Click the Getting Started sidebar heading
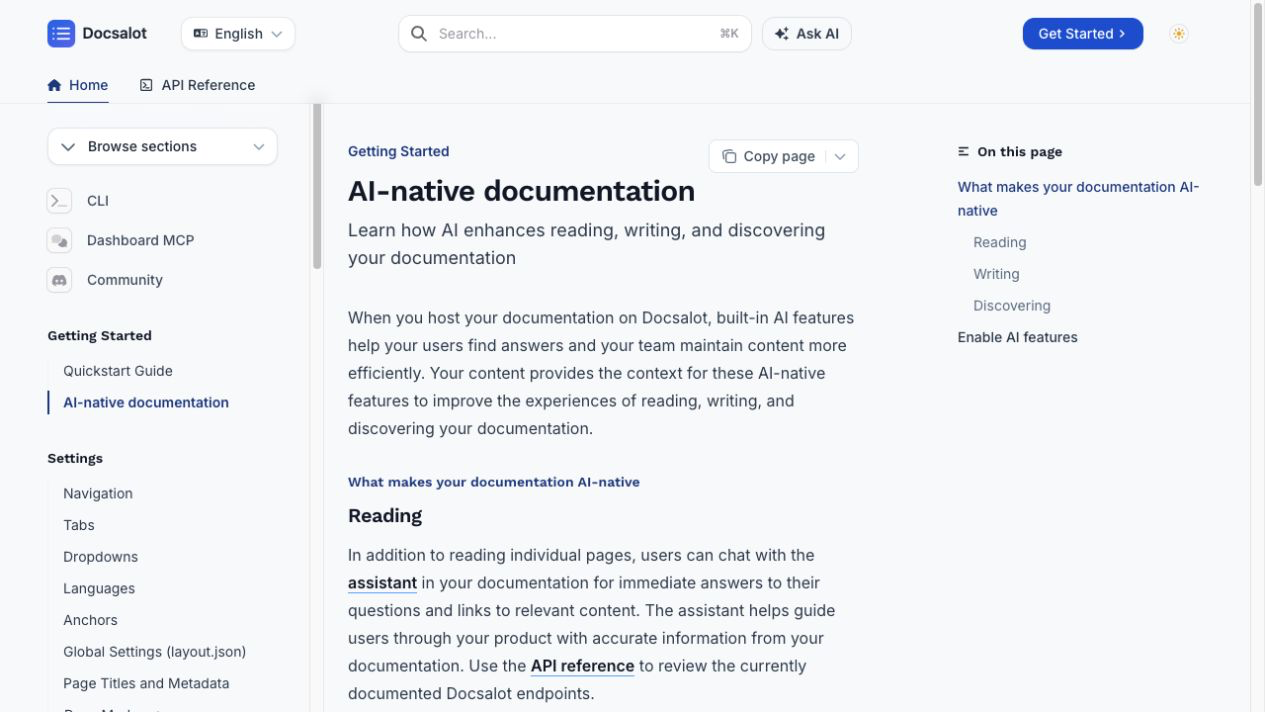Screen dimensions: 1265x712 tap(99, 336)
